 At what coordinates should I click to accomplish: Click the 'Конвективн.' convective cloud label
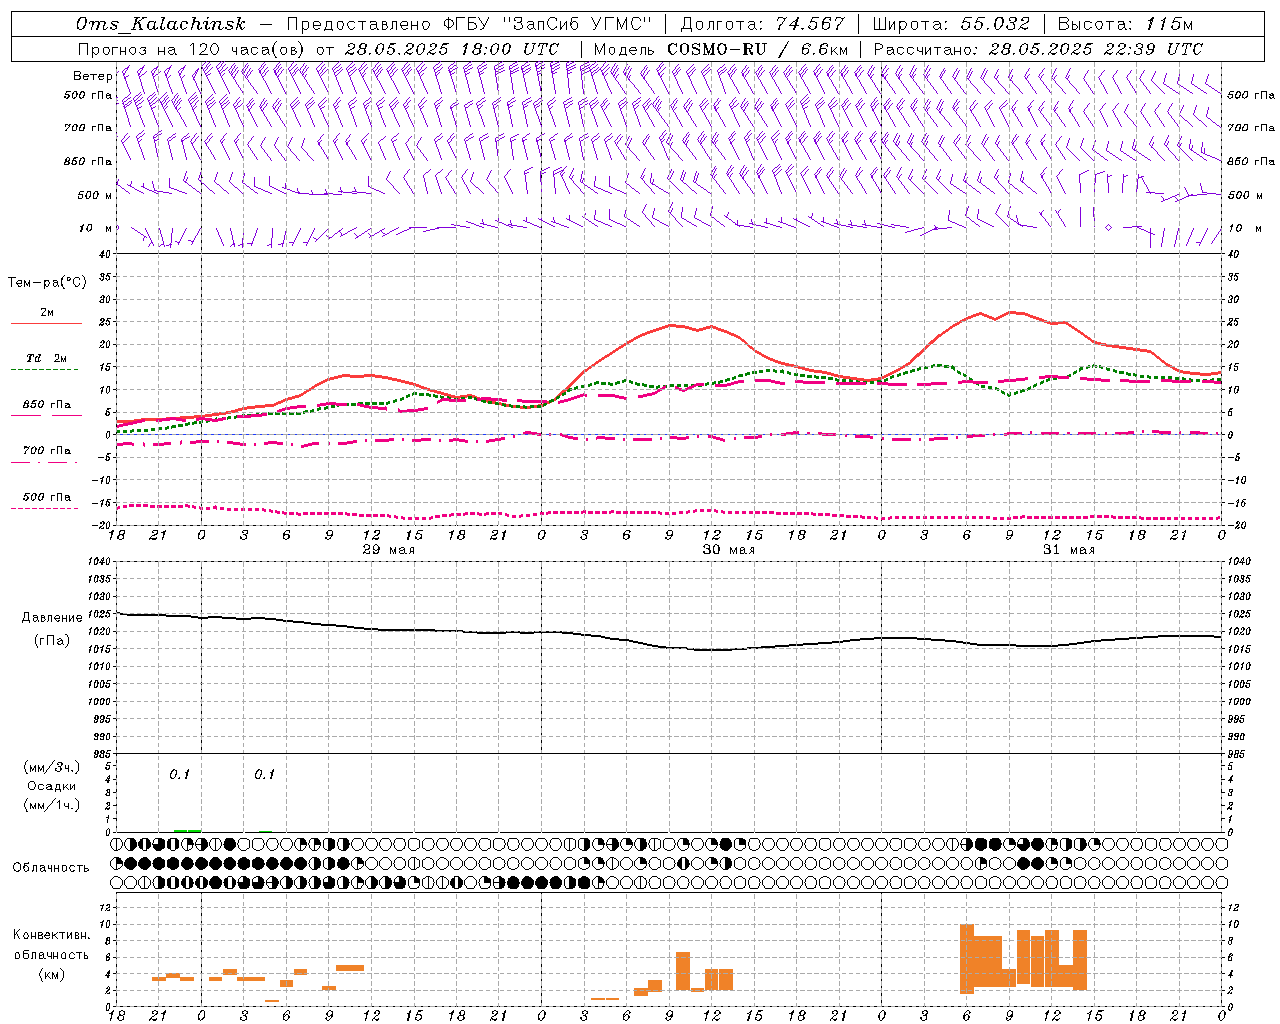pos(51,935)
